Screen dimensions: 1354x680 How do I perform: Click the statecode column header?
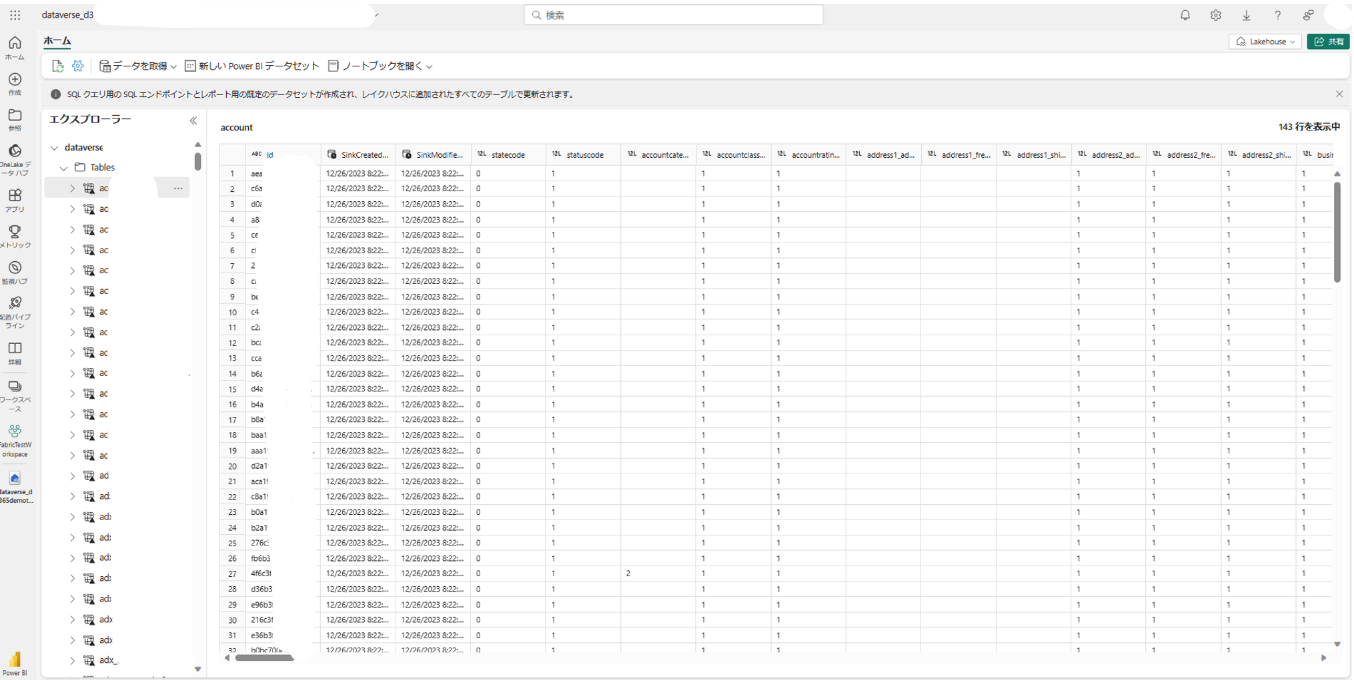(x=508, y=155)
